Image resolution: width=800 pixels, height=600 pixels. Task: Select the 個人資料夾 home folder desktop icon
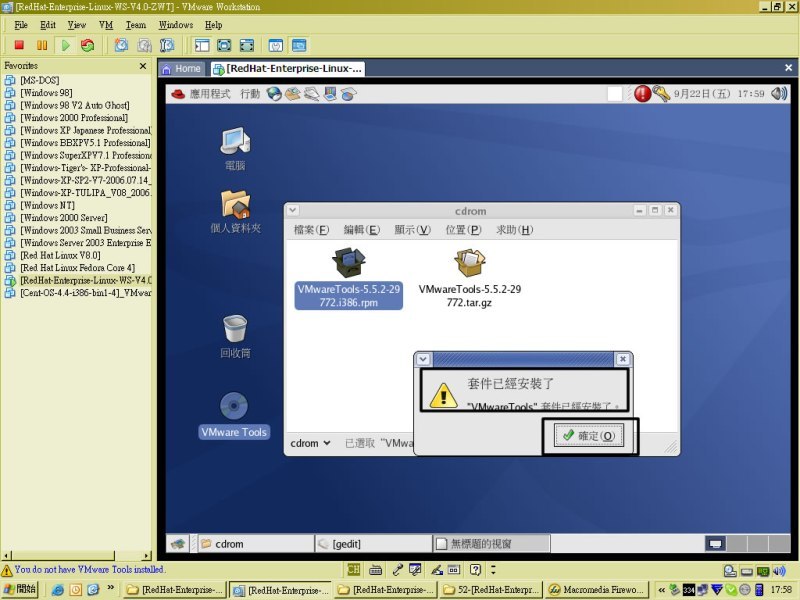pyautogui.click(x=235, y=212)
